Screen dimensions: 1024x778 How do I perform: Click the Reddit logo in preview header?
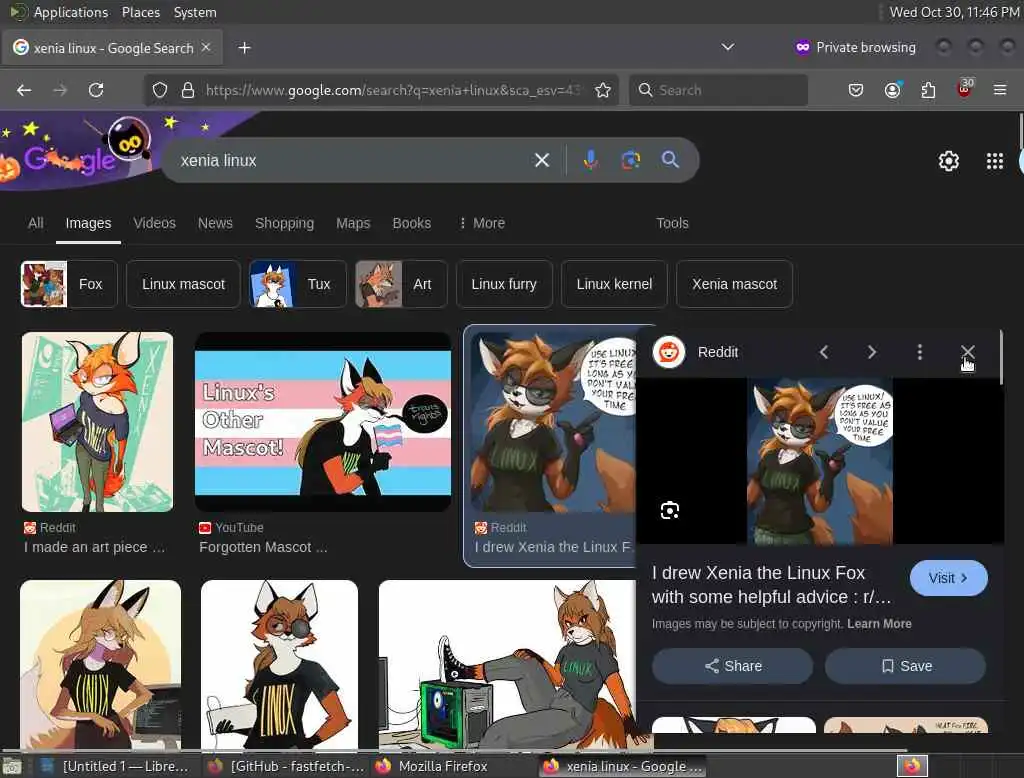pos(669,352)
